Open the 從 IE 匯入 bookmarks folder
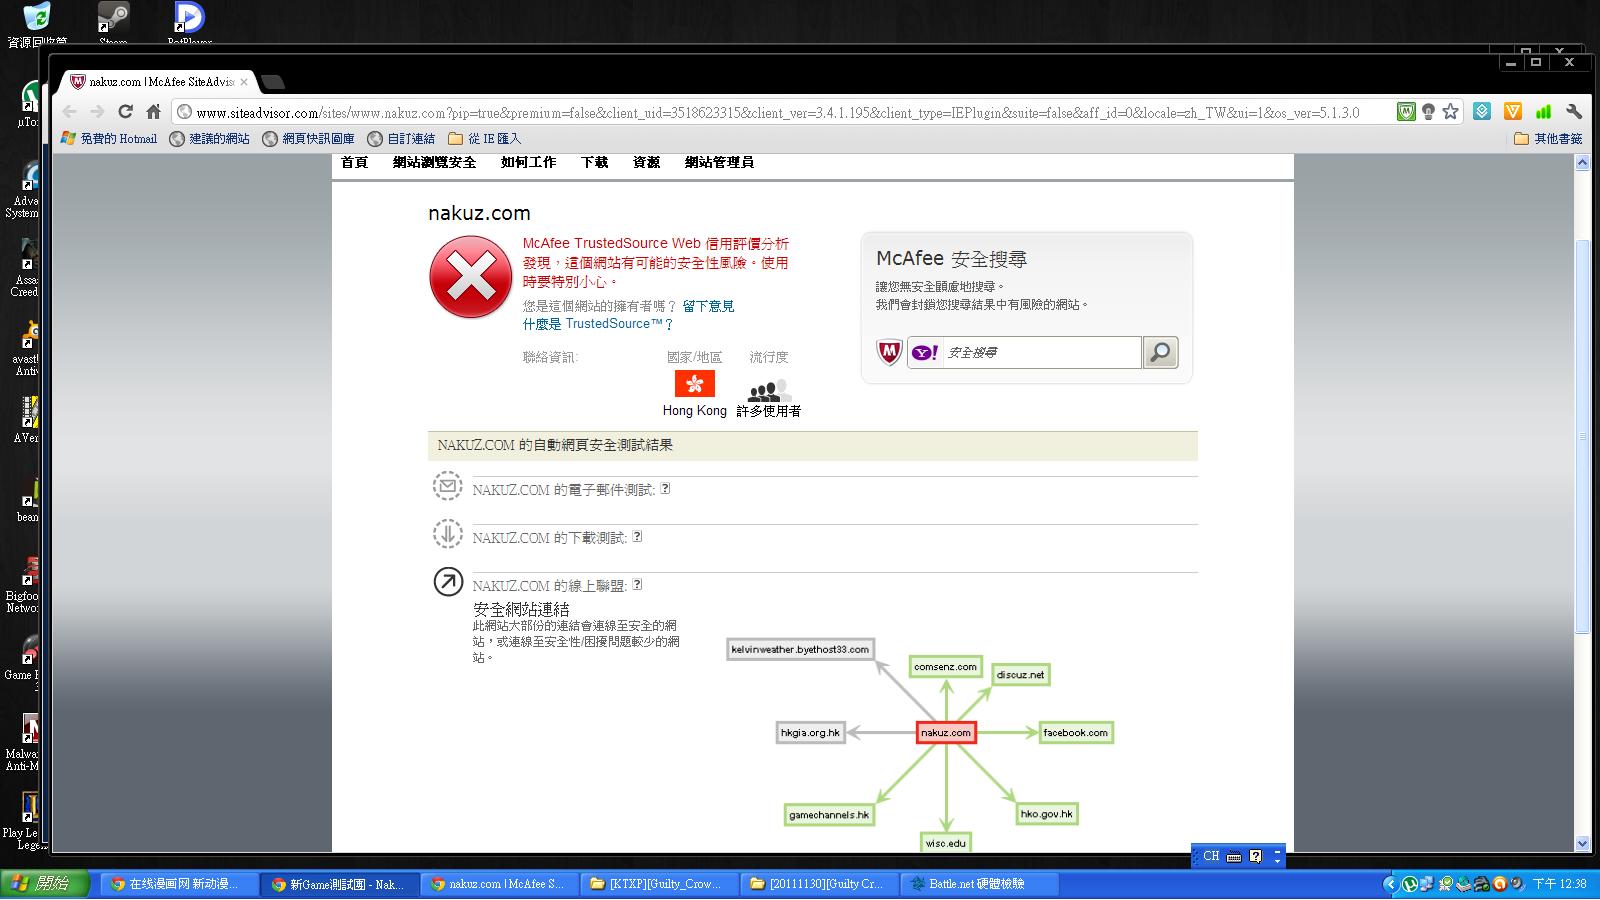This screenshot has height=900, width=1600. (x=485, y=139)
